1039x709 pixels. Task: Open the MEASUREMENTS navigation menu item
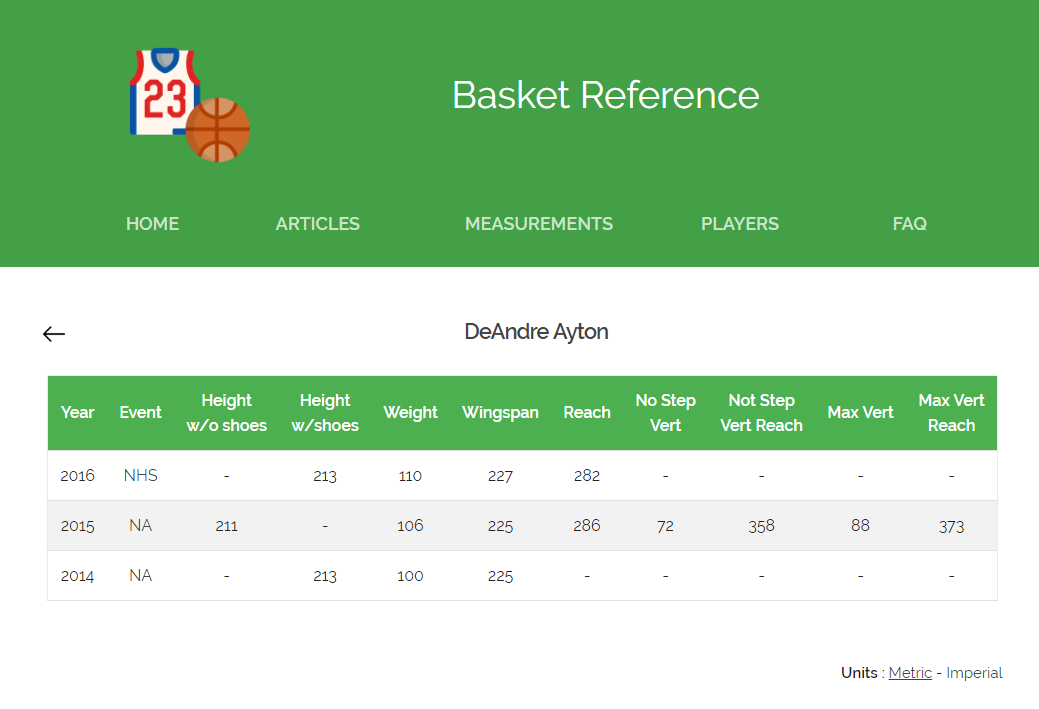539,224
